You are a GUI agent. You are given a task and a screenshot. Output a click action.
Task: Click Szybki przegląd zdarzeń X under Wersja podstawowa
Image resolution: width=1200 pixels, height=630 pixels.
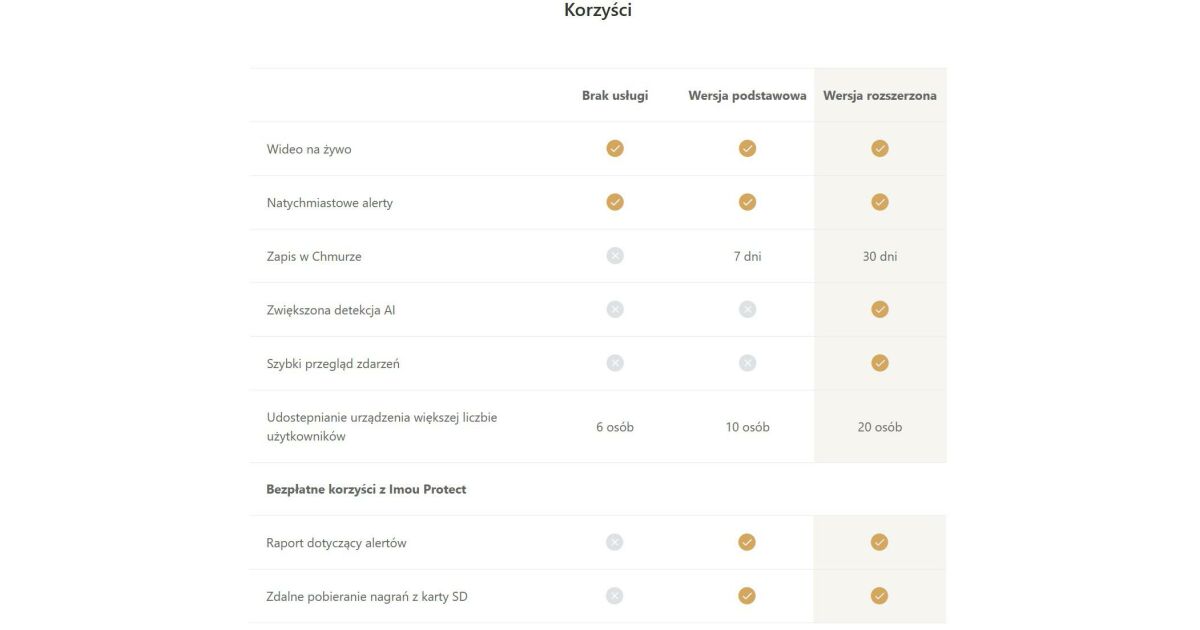747,363
